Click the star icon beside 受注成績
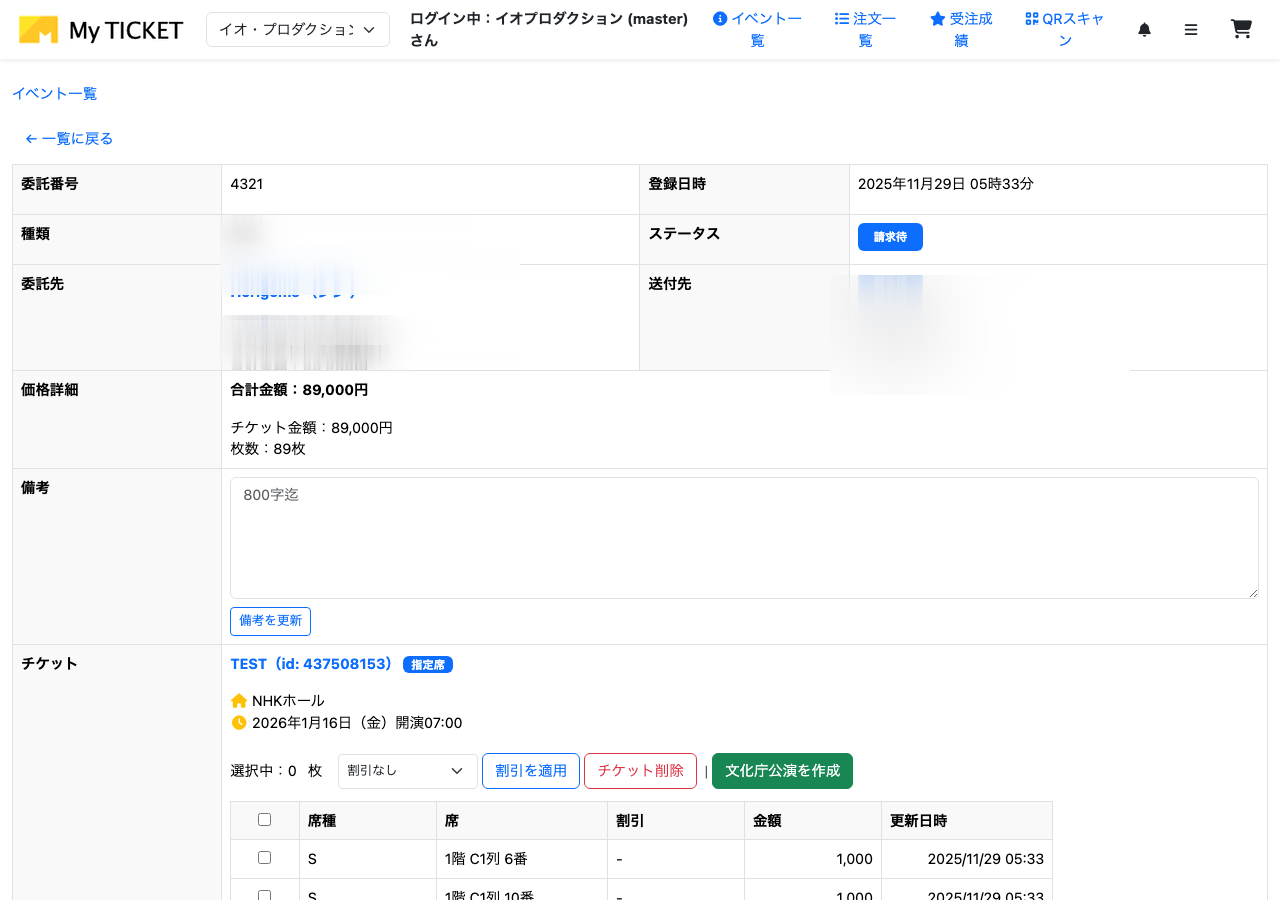The height and width of the screenshot is (900, 1280). point(937,18)
